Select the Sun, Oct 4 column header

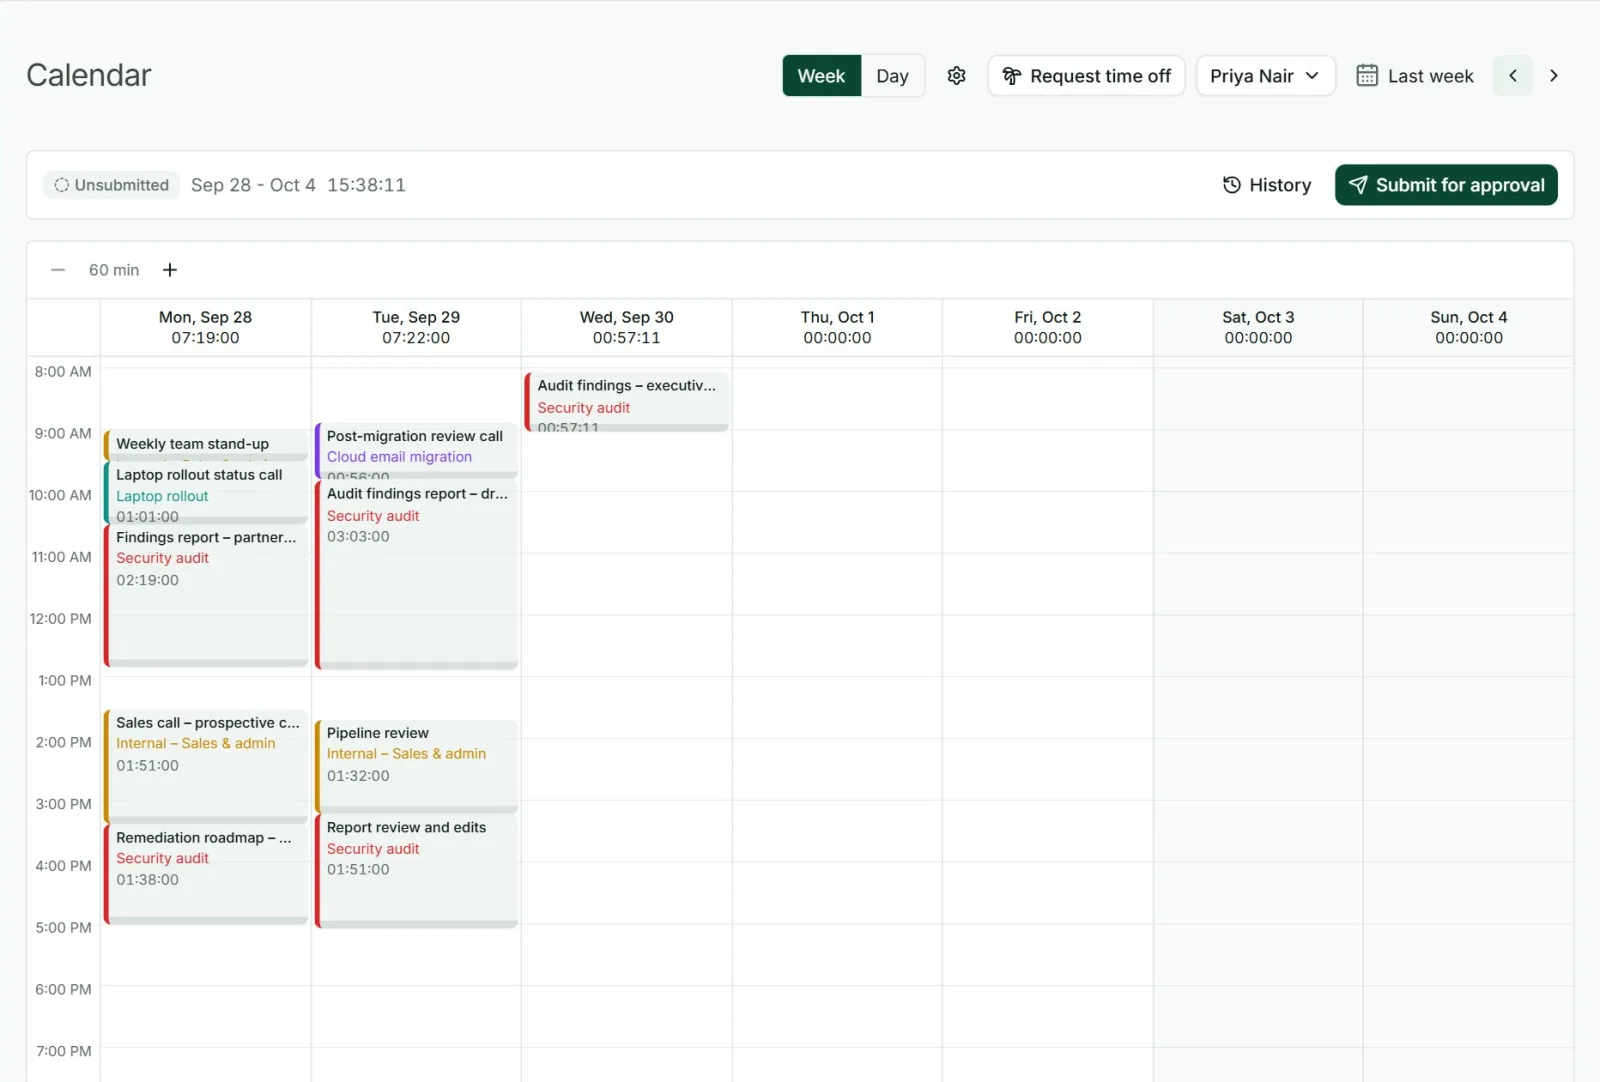click(x=1469, y=327)
